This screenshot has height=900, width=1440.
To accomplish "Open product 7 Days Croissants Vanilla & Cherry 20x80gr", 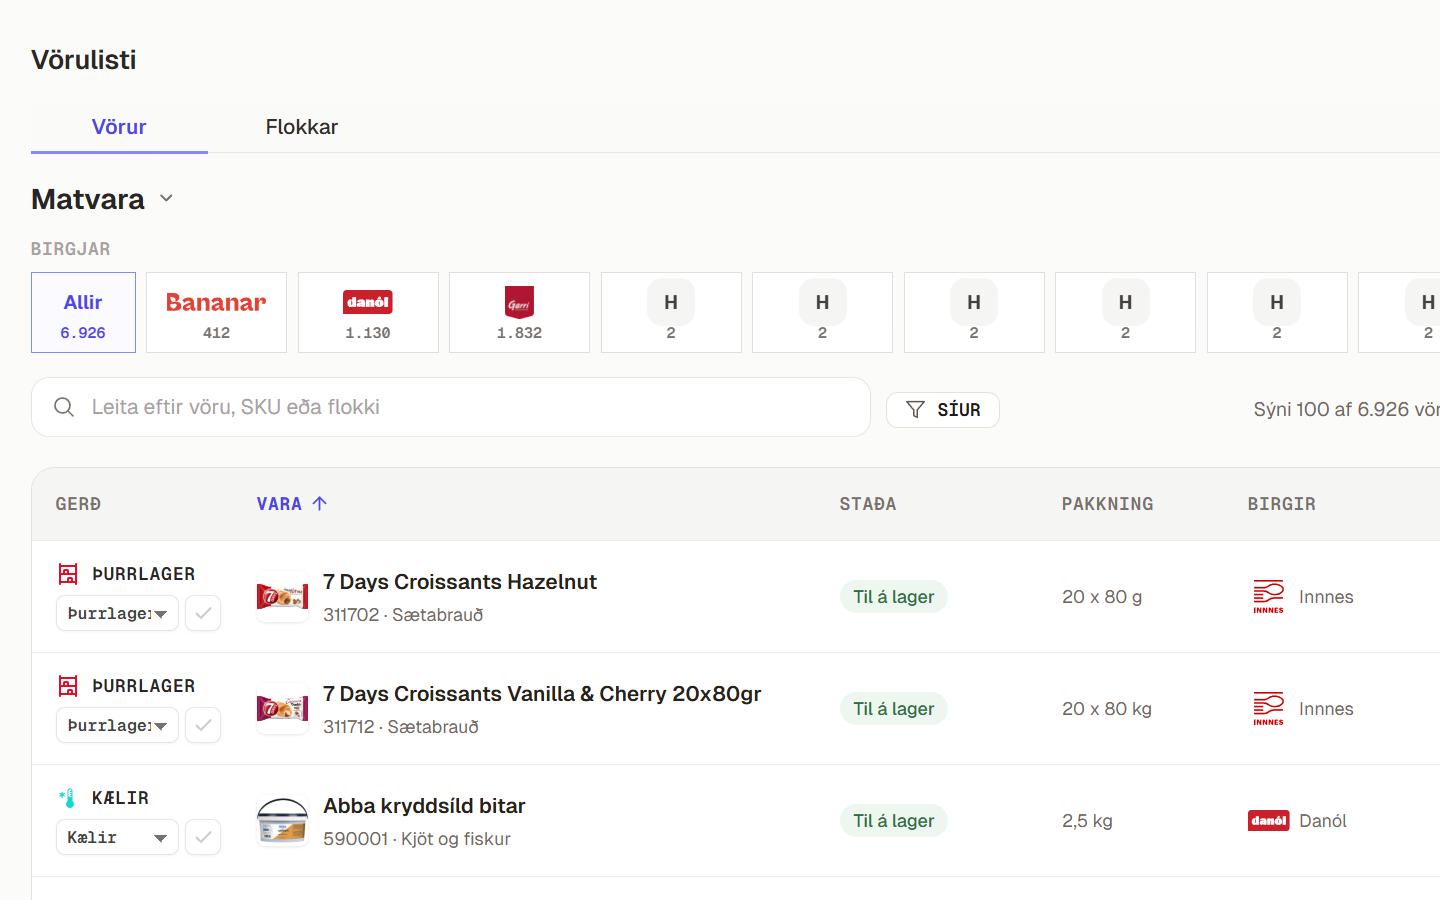I will click(x=542, y=694).
